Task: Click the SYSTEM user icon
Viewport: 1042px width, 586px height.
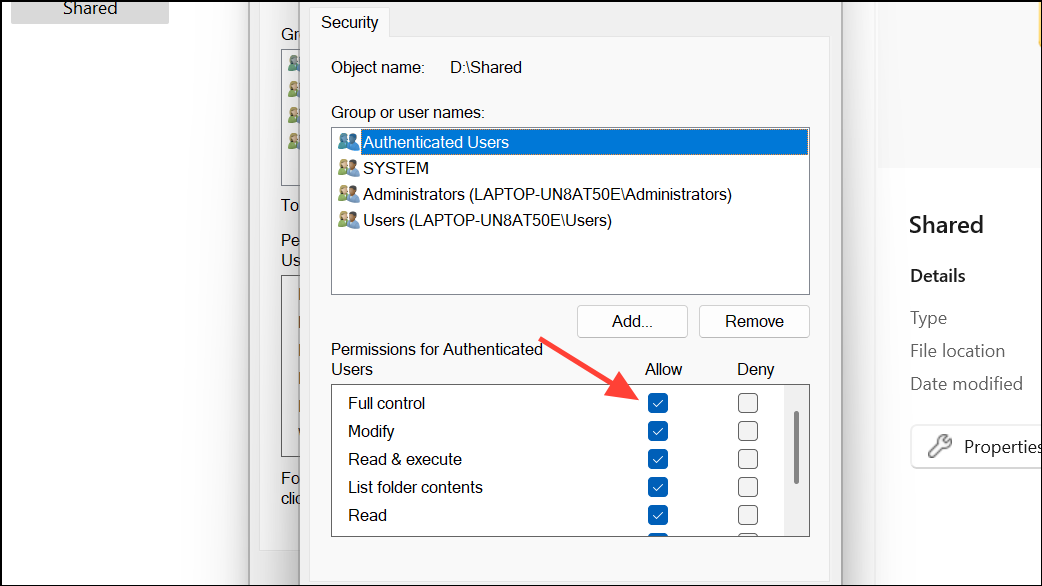Action: click(x=348, y=168)
